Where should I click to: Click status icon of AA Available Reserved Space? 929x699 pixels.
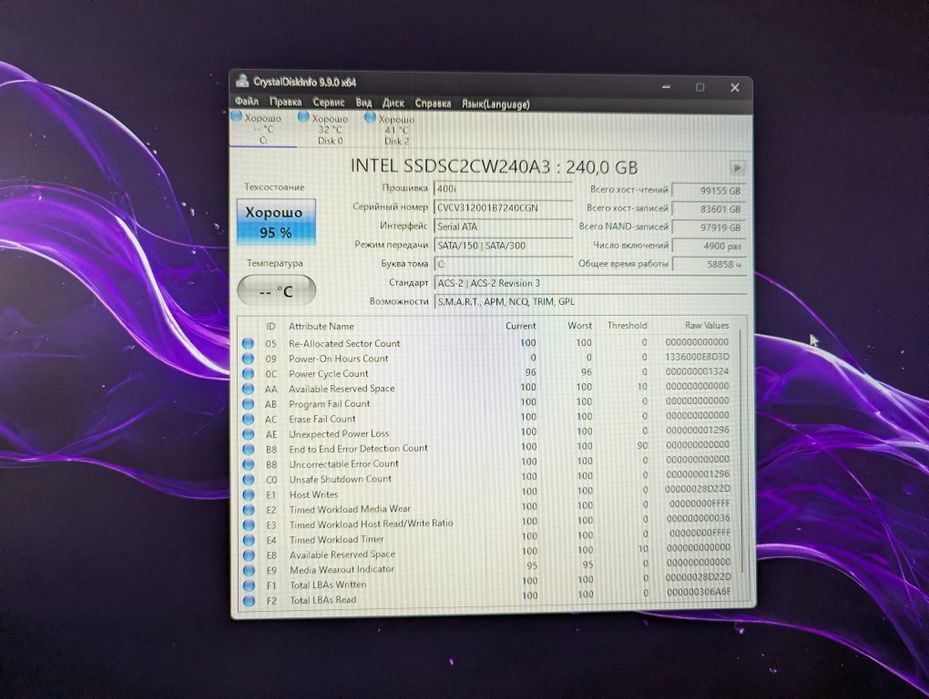pos(248,389)
